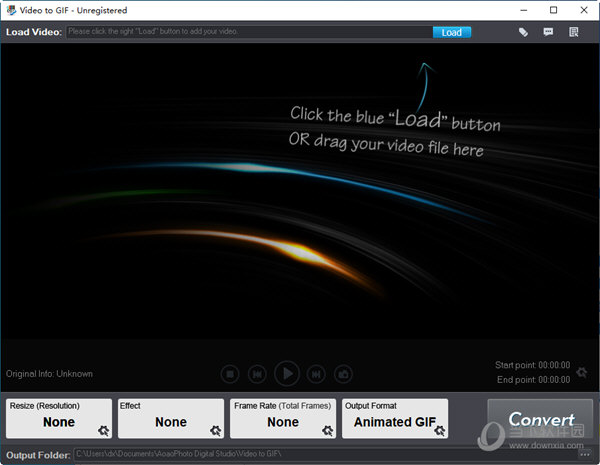
Task: Maximize the Video to GIF window
Action: coord(553,10)
